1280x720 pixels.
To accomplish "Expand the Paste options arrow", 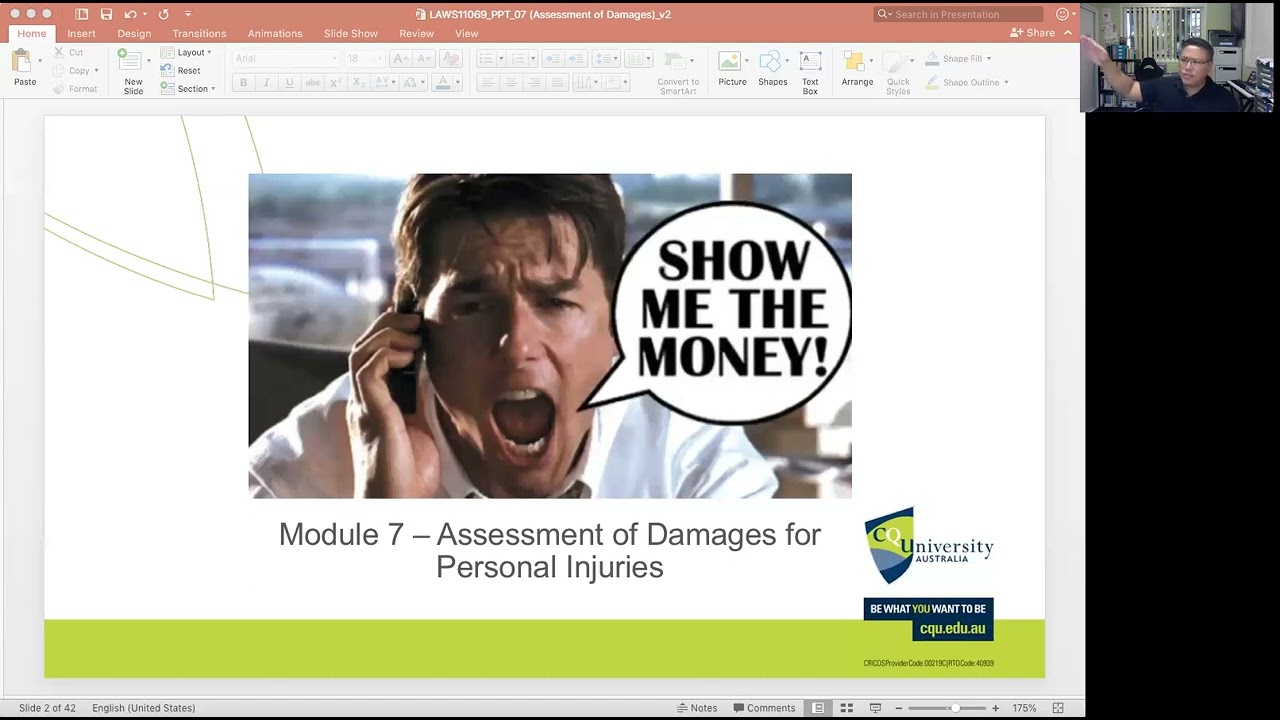I will click(40, 62).
